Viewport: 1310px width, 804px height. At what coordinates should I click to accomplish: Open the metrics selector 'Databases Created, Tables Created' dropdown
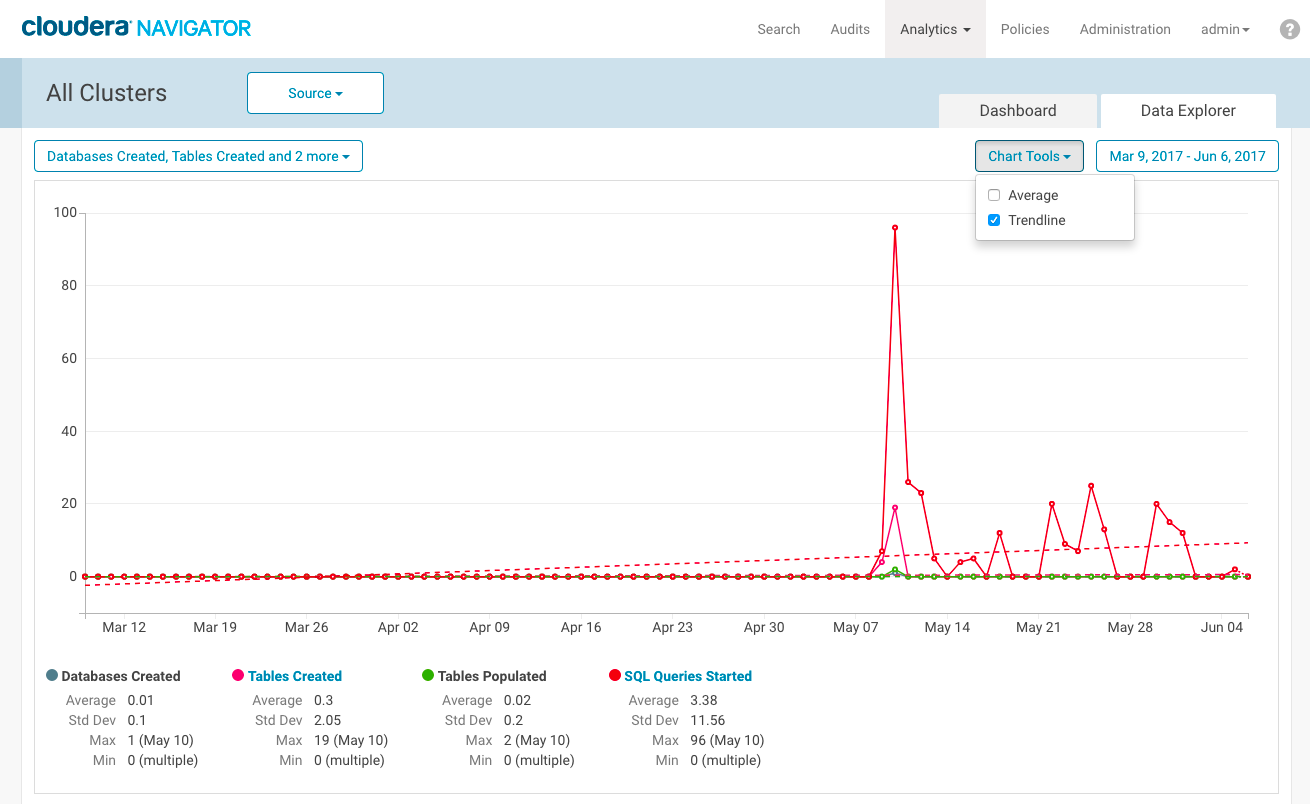(x=198, y=156)
